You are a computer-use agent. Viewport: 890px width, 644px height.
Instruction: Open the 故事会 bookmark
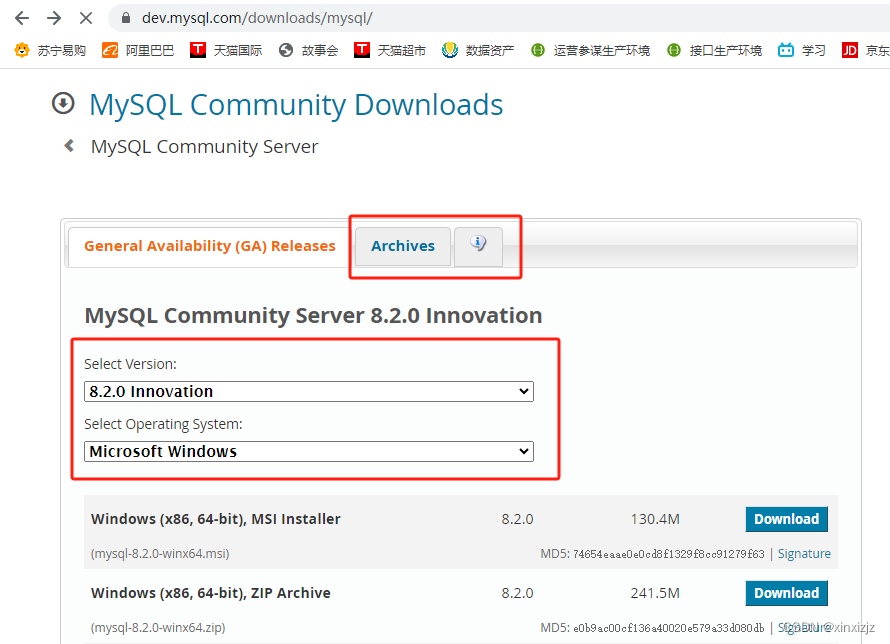pos(308,50)
